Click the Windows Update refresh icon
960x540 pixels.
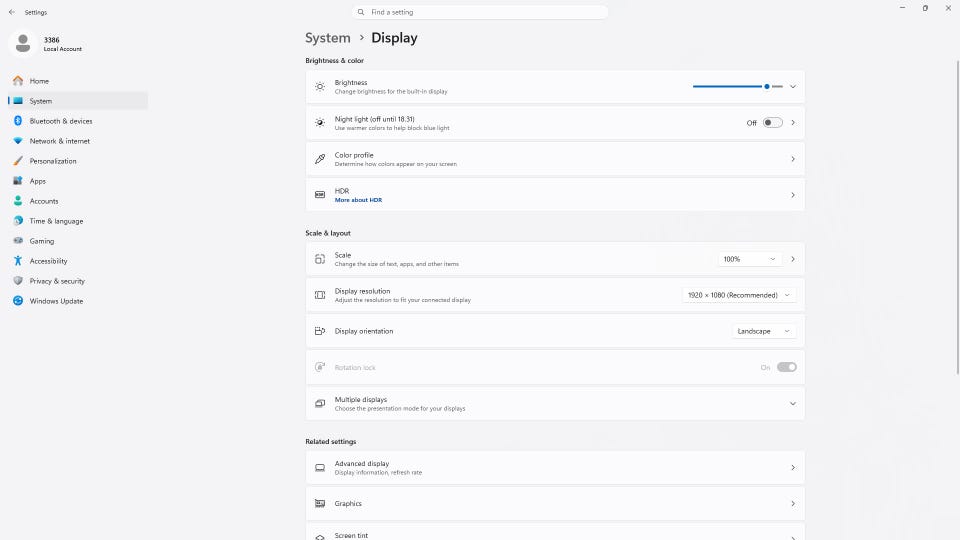click(x=18, y=301)
